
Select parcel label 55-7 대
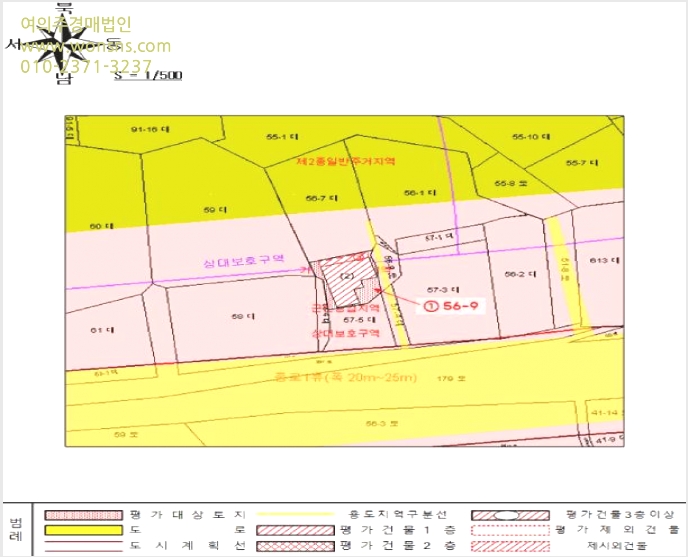pyautogui.click(x=582, y=163)
